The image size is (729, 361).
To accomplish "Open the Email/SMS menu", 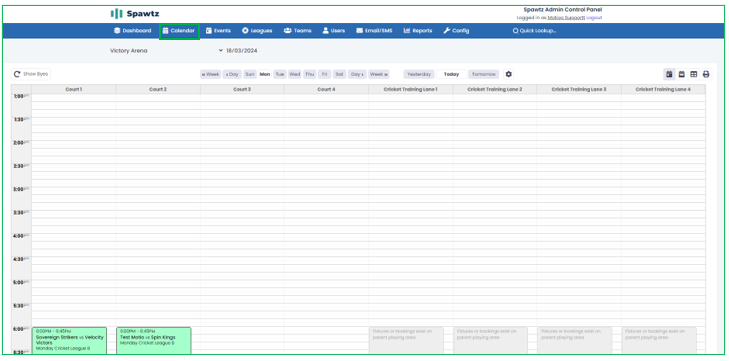I will click(x=374, y=31).
